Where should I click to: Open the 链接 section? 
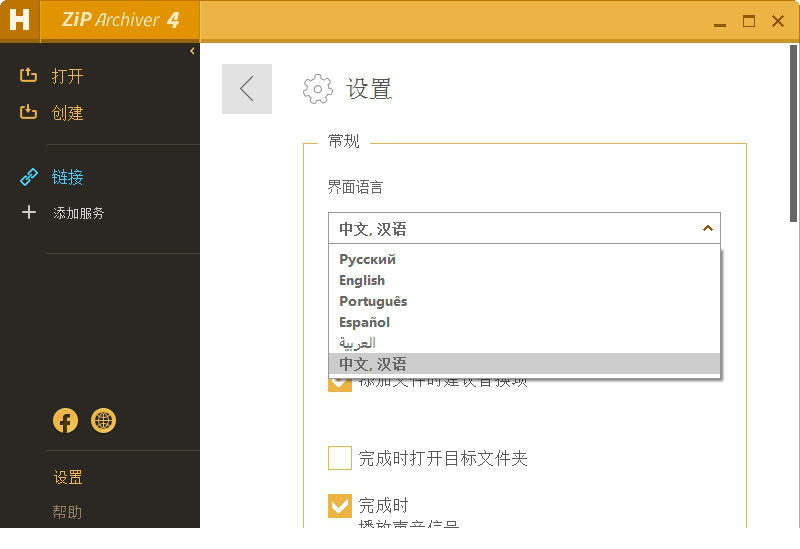coord(67,177)
